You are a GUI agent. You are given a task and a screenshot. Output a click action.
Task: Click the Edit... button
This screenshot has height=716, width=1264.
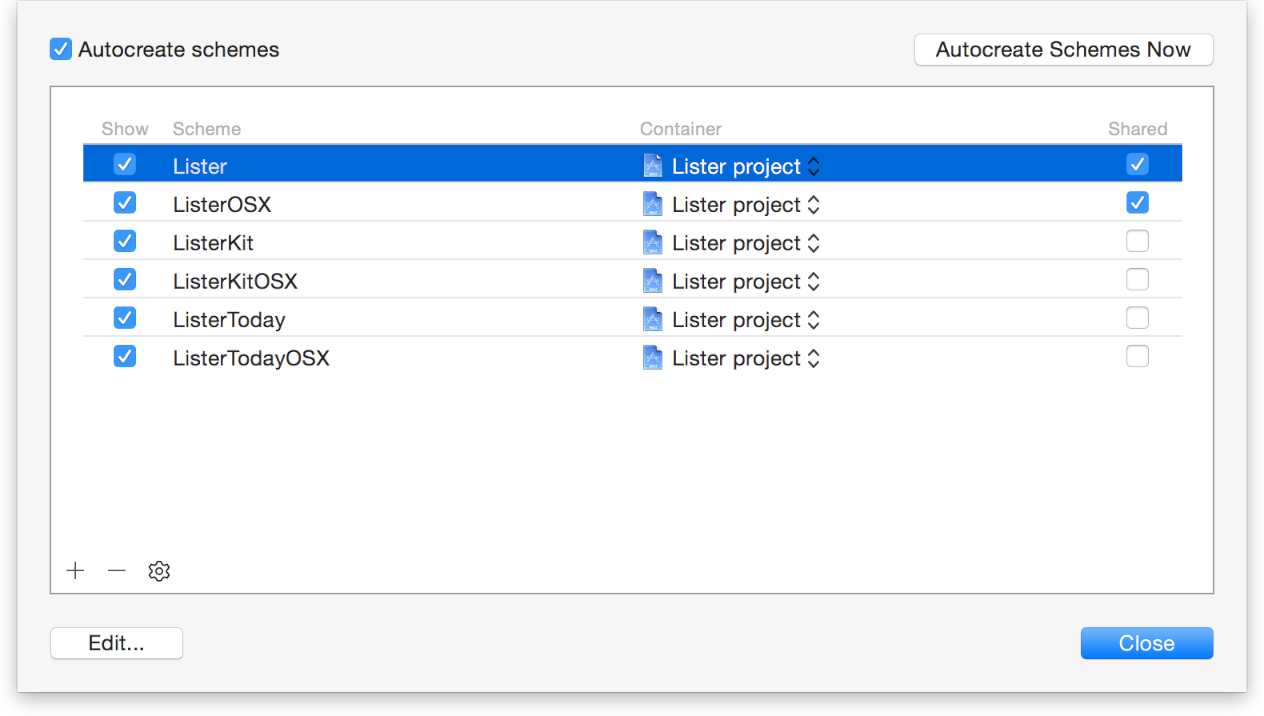pyautogui.click(x=116, y=644)
